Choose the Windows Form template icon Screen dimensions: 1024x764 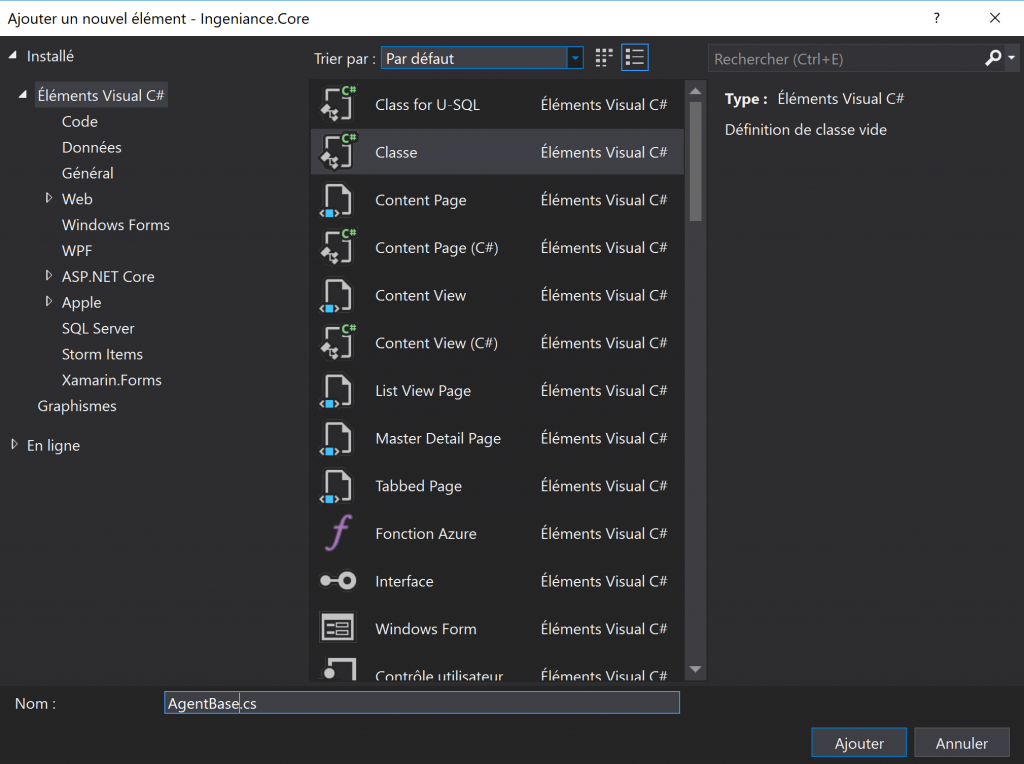click(x=338, y=628)
